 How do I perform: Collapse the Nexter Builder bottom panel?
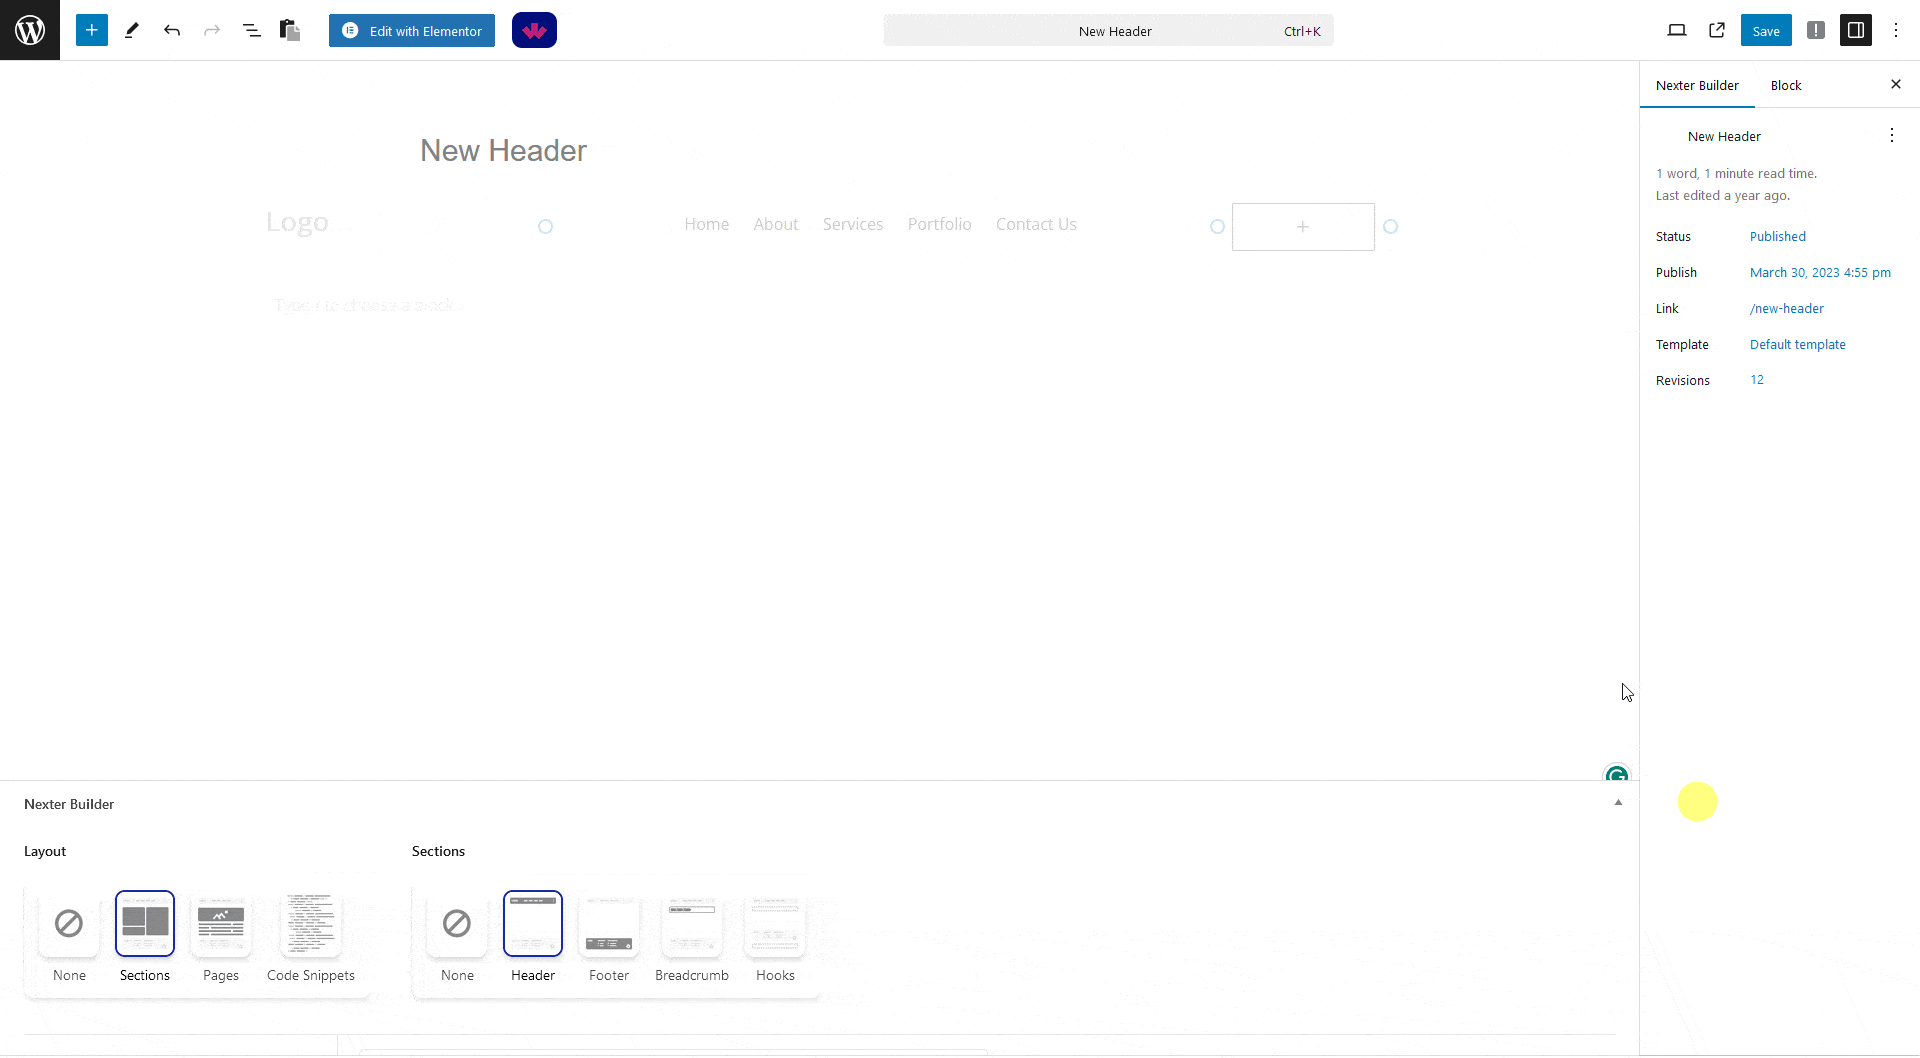1618,803
